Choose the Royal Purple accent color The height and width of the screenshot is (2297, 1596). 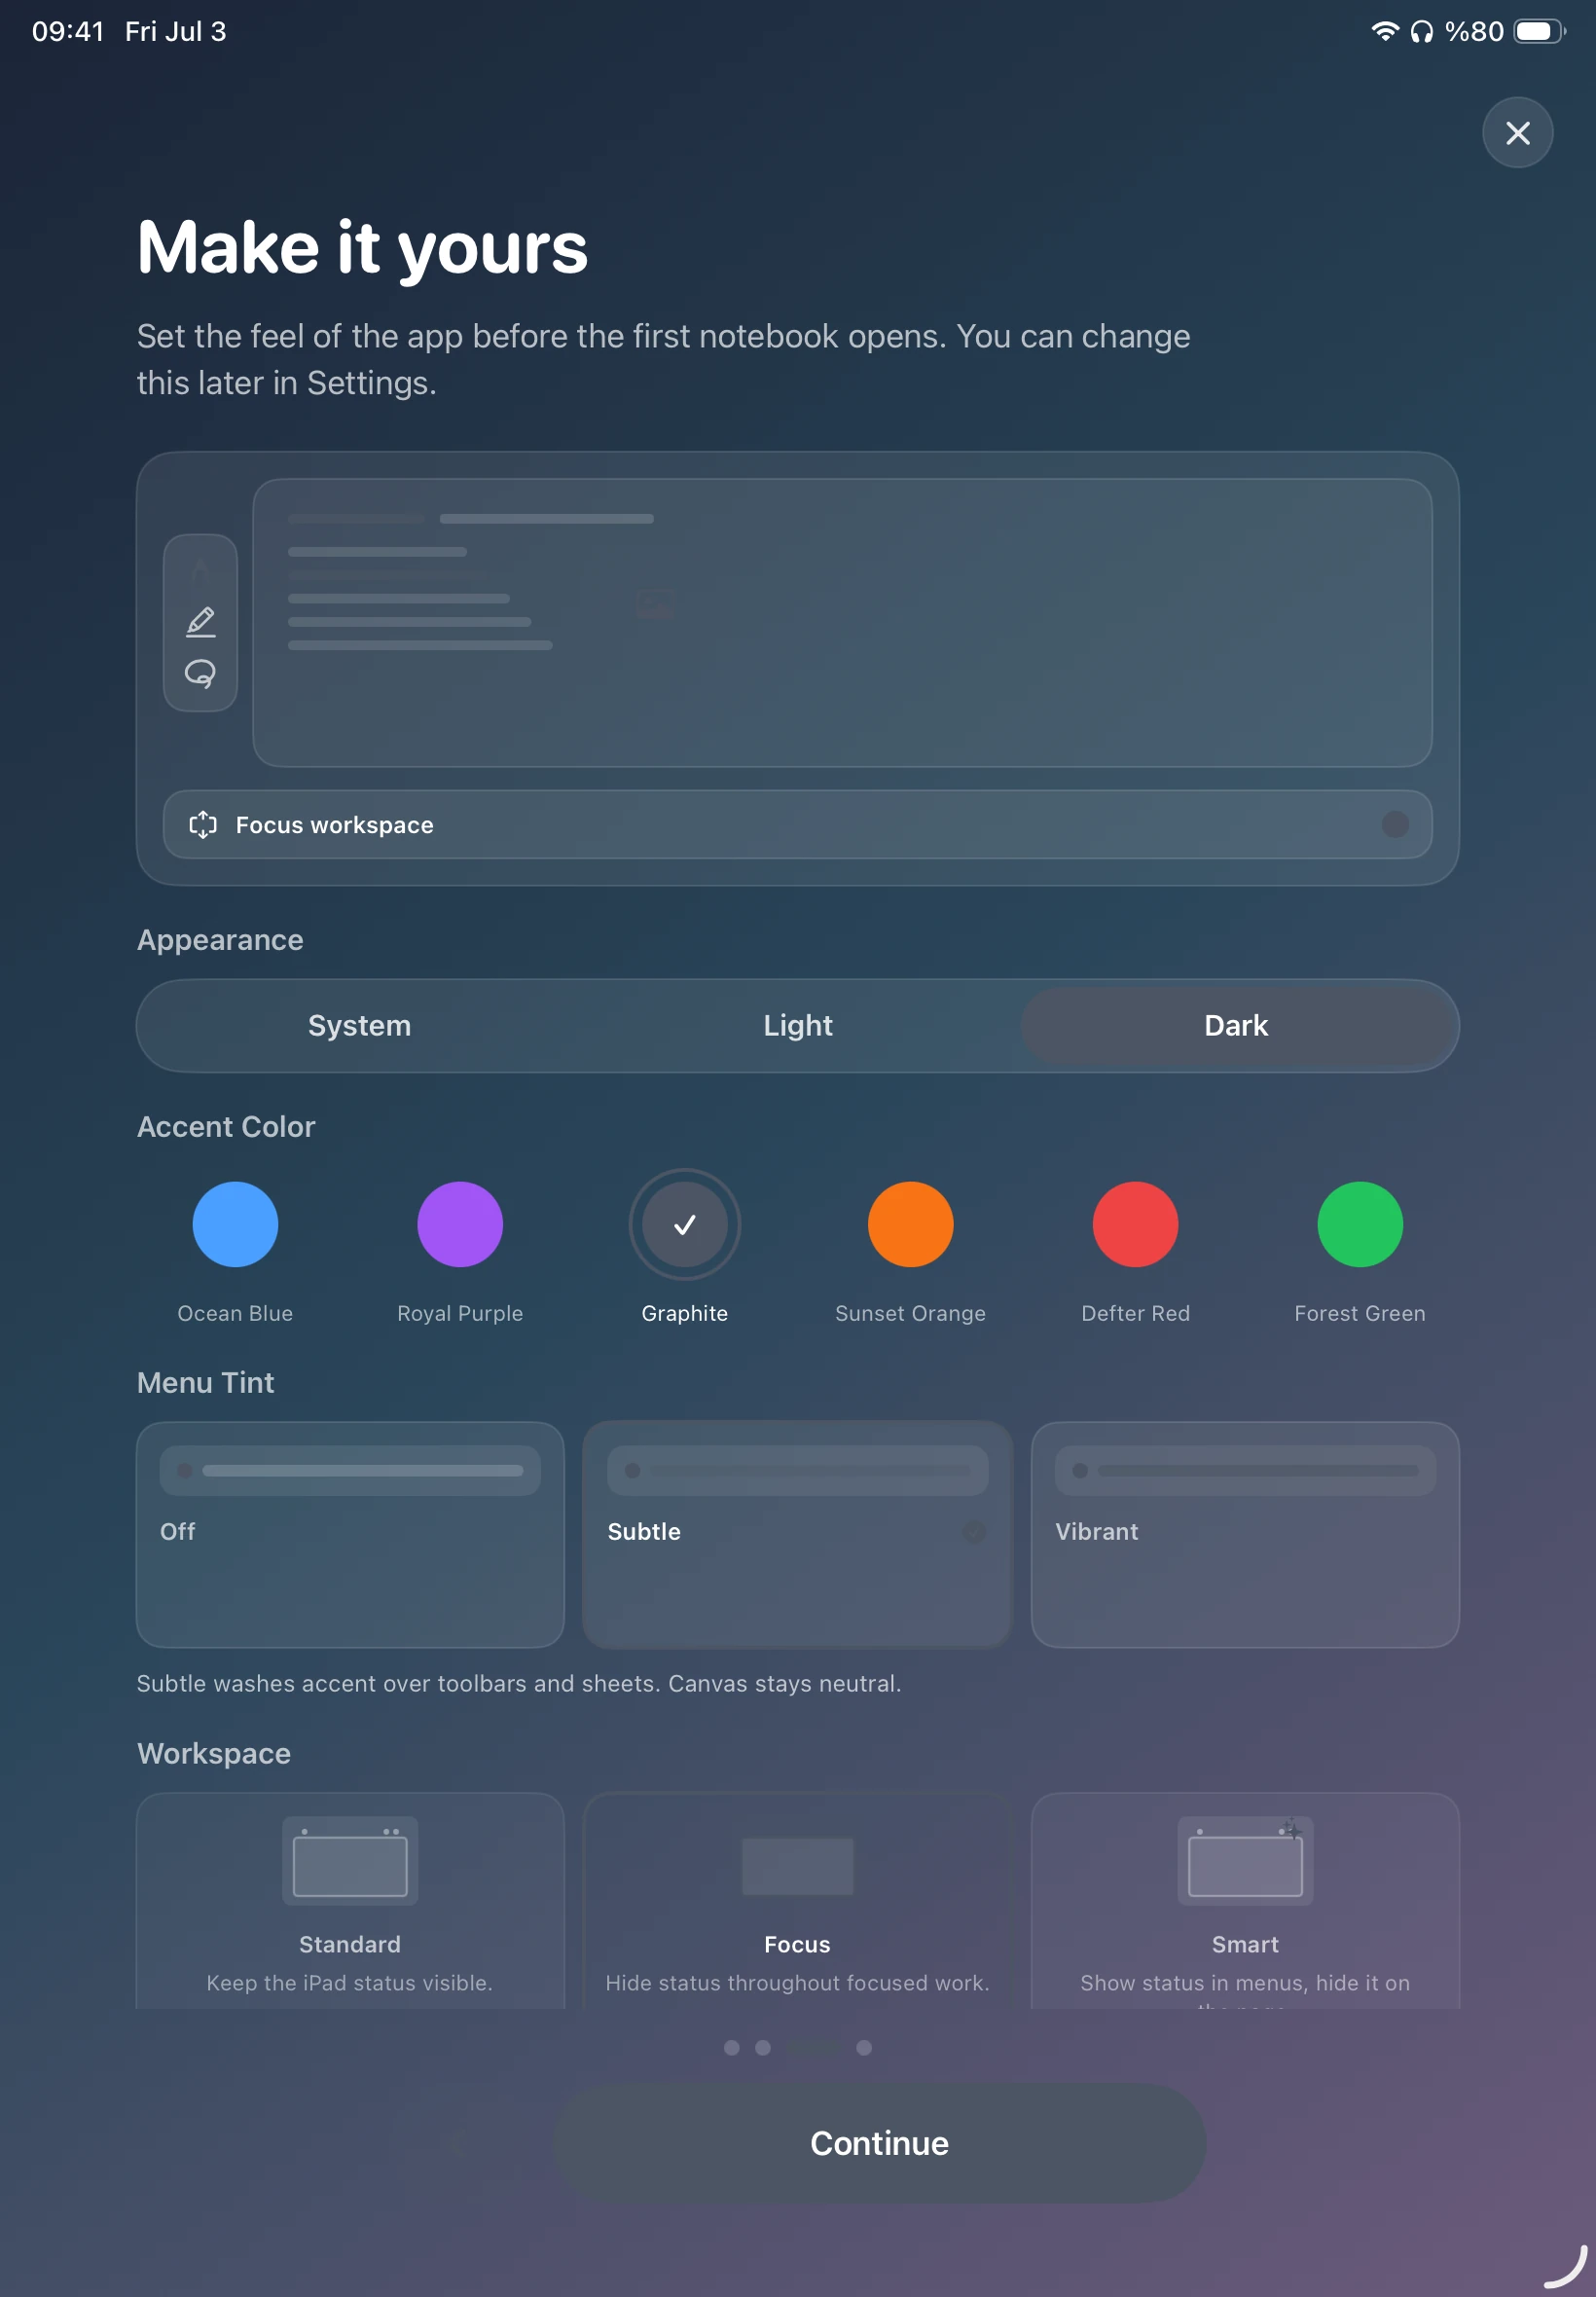pyautogui.click(x=460, y=1224)
